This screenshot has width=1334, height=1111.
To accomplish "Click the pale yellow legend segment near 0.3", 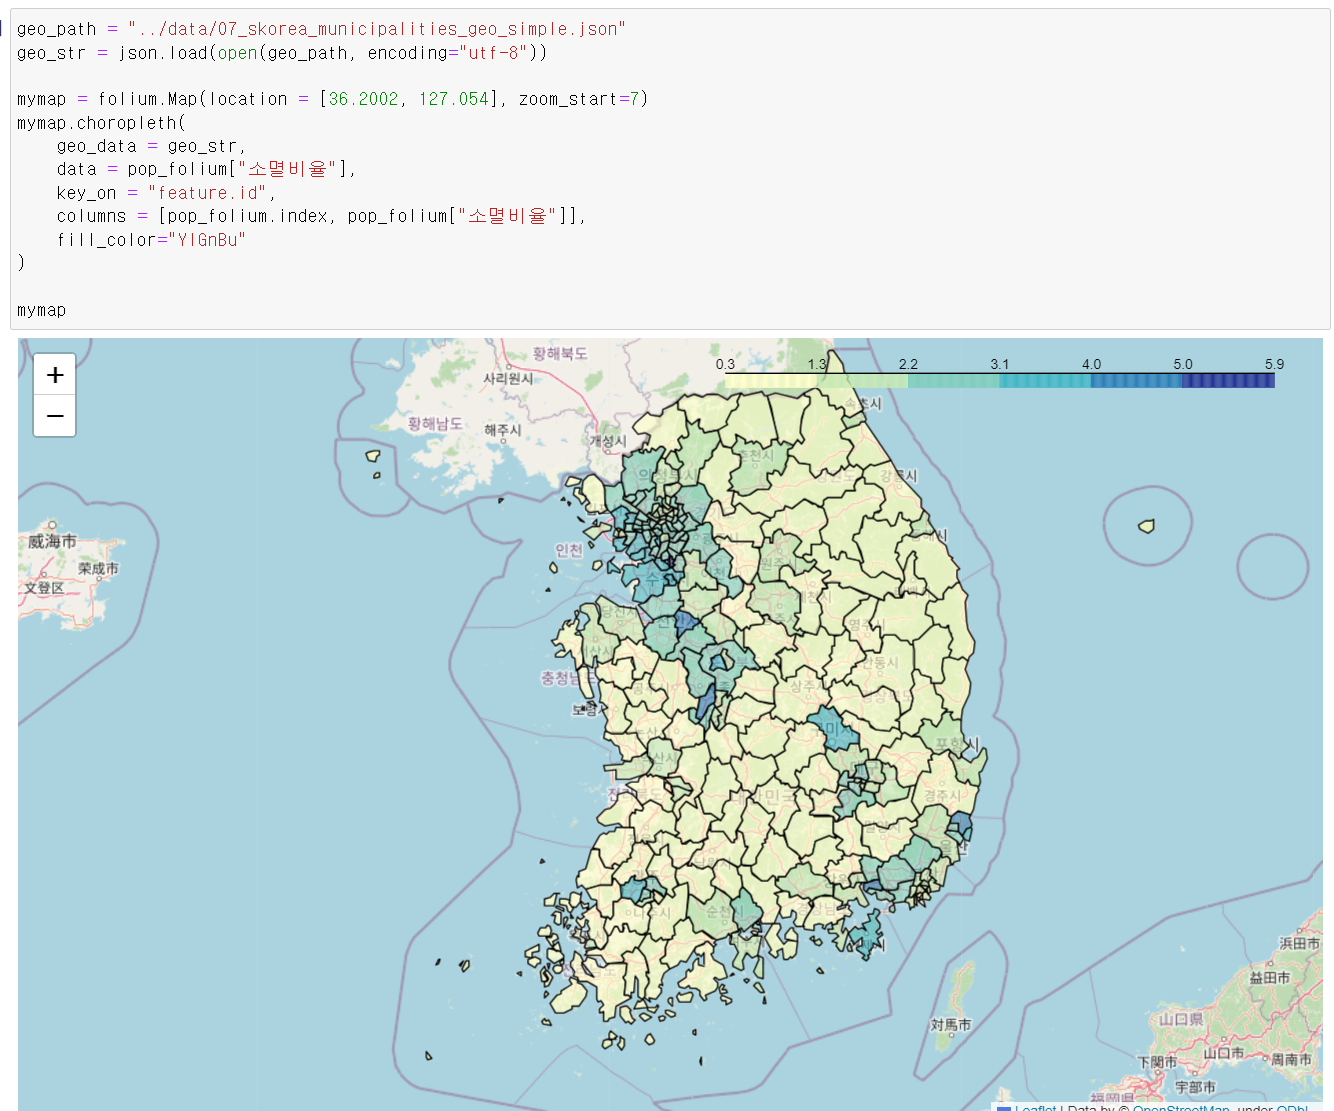I will [770, 380].
